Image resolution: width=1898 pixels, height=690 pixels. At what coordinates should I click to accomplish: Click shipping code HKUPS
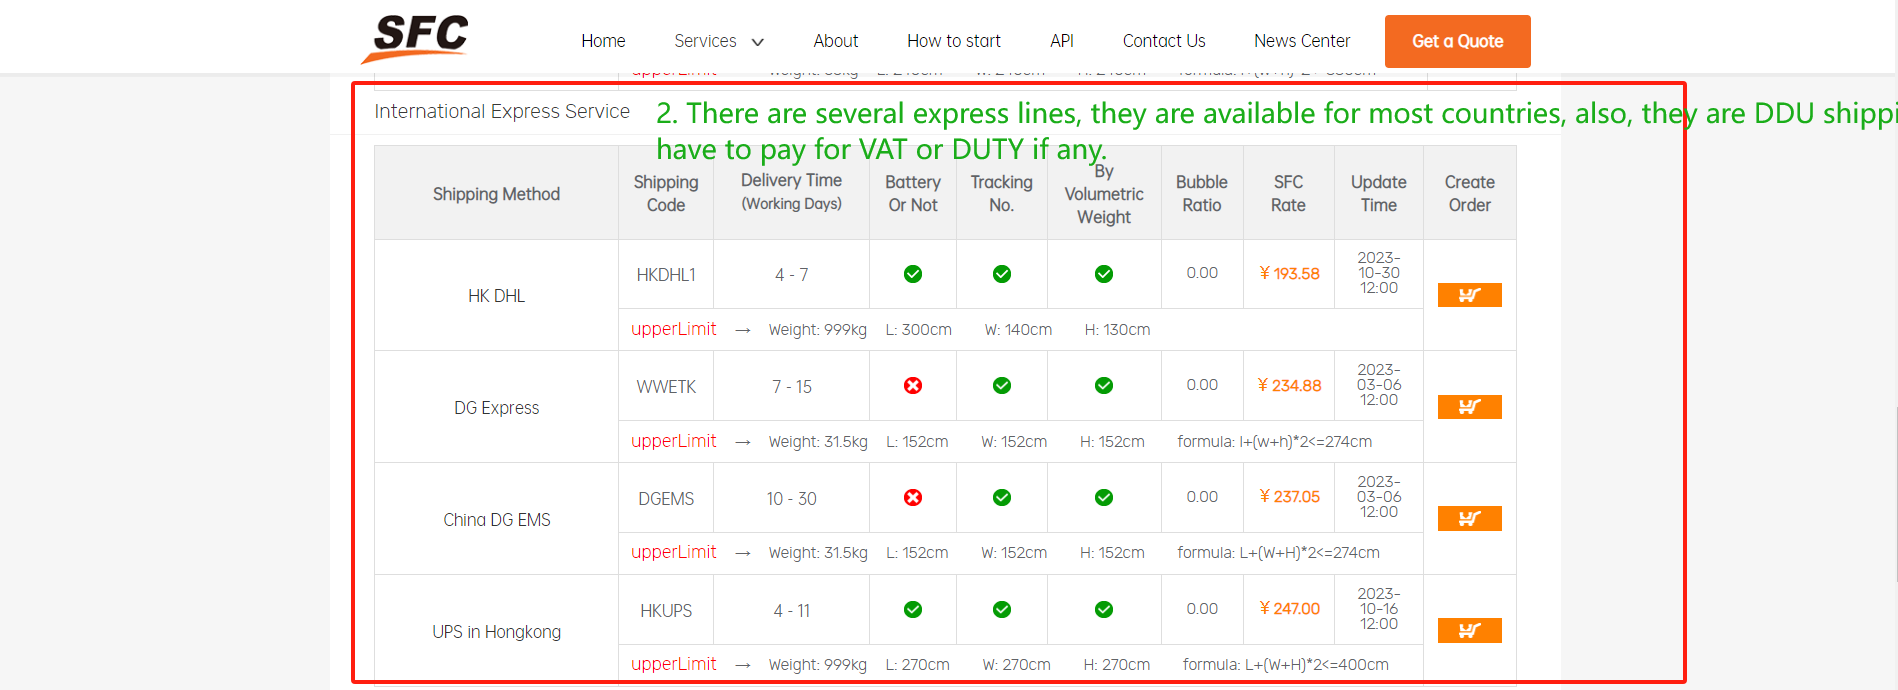pos(666,611)
